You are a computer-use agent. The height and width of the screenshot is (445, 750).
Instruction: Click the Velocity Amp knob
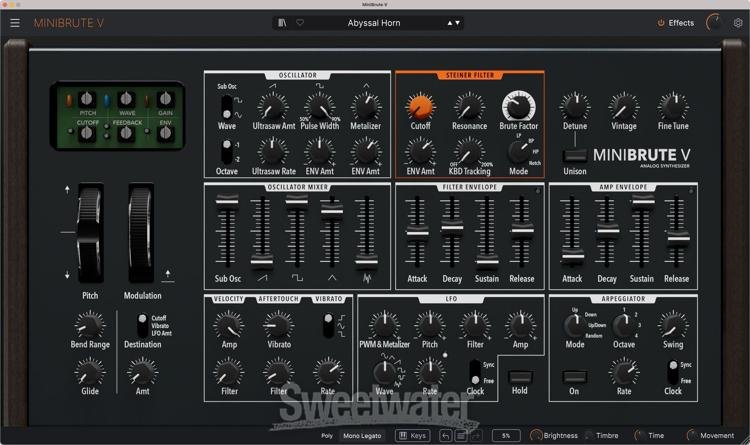click(229, 325)
